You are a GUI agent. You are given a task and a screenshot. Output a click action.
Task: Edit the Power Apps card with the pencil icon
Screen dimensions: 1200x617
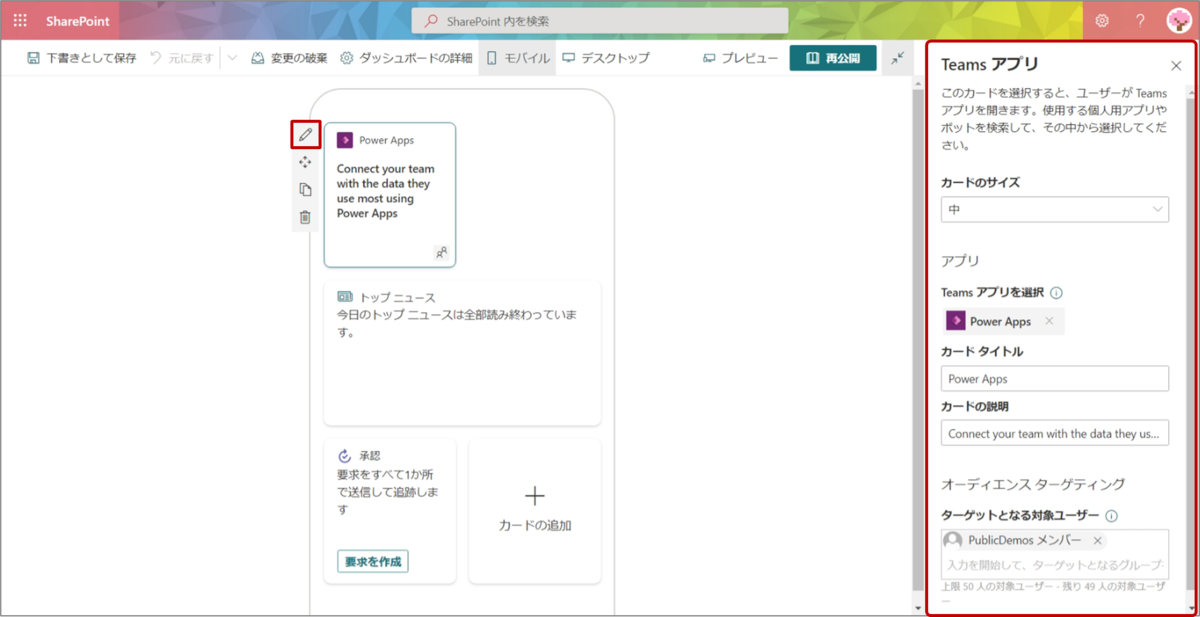[305, 133]
